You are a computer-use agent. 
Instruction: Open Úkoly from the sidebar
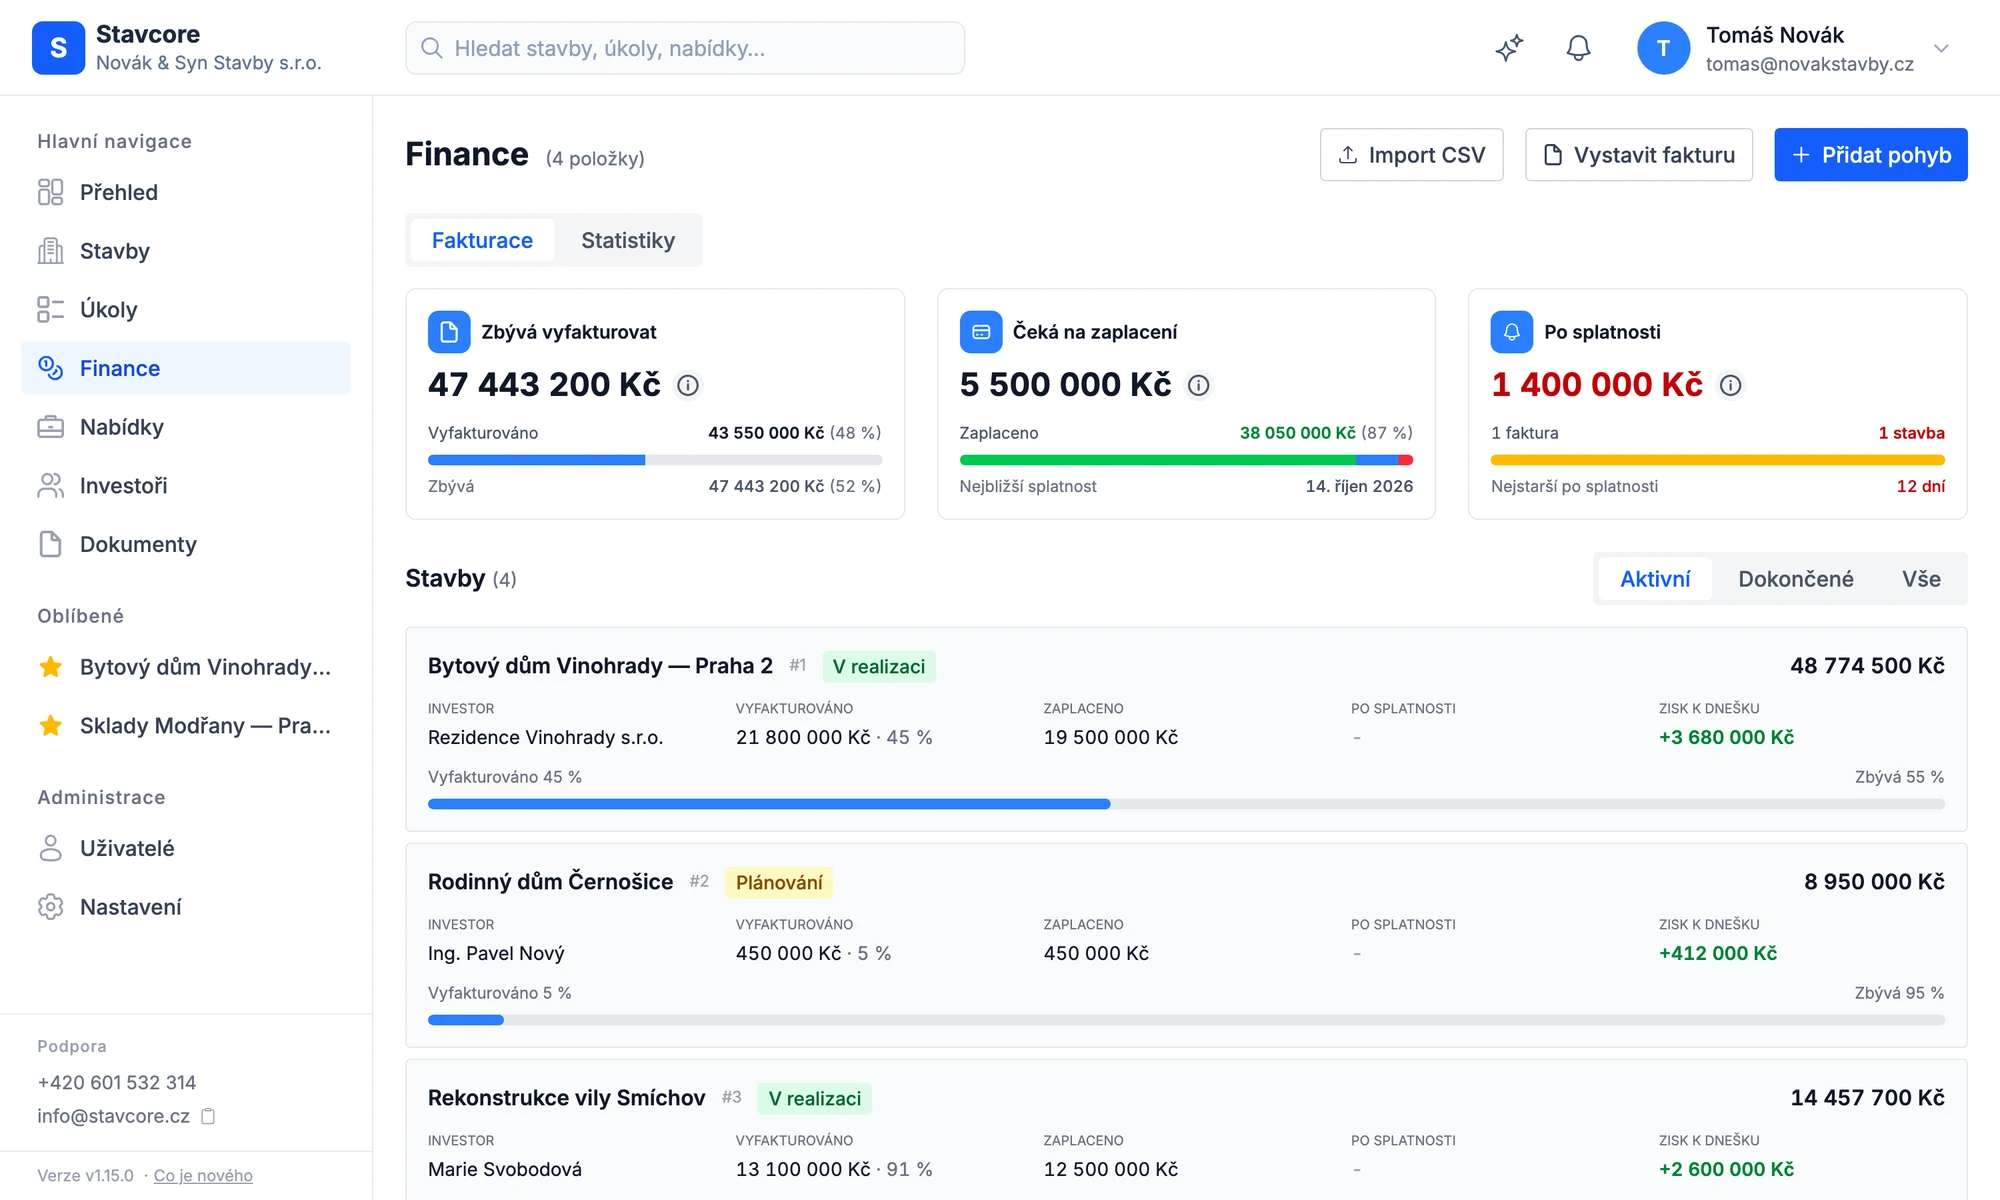[x=186, y=309]
